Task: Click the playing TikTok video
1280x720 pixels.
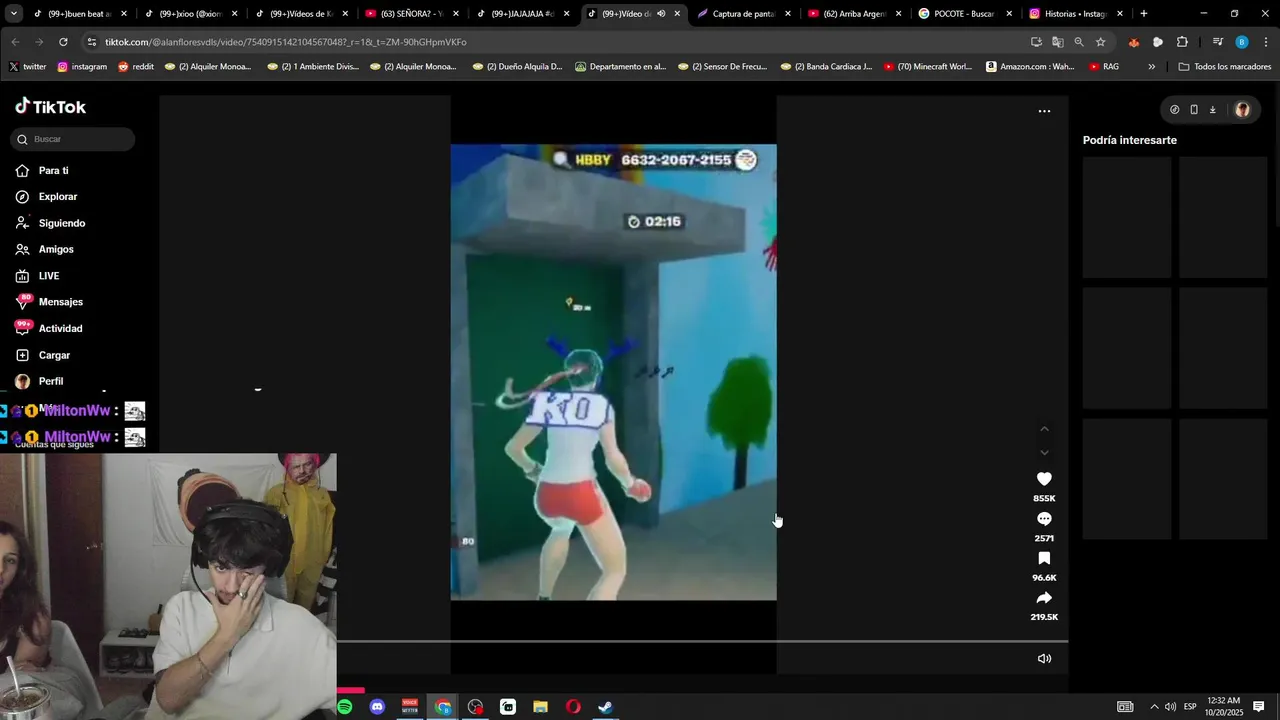Action: pos(613,372)
